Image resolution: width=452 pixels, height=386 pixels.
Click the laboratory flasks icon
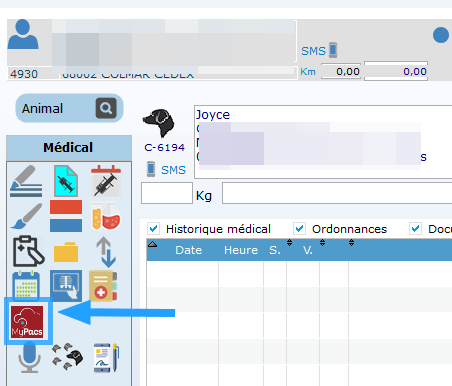(x=106, y=216)
